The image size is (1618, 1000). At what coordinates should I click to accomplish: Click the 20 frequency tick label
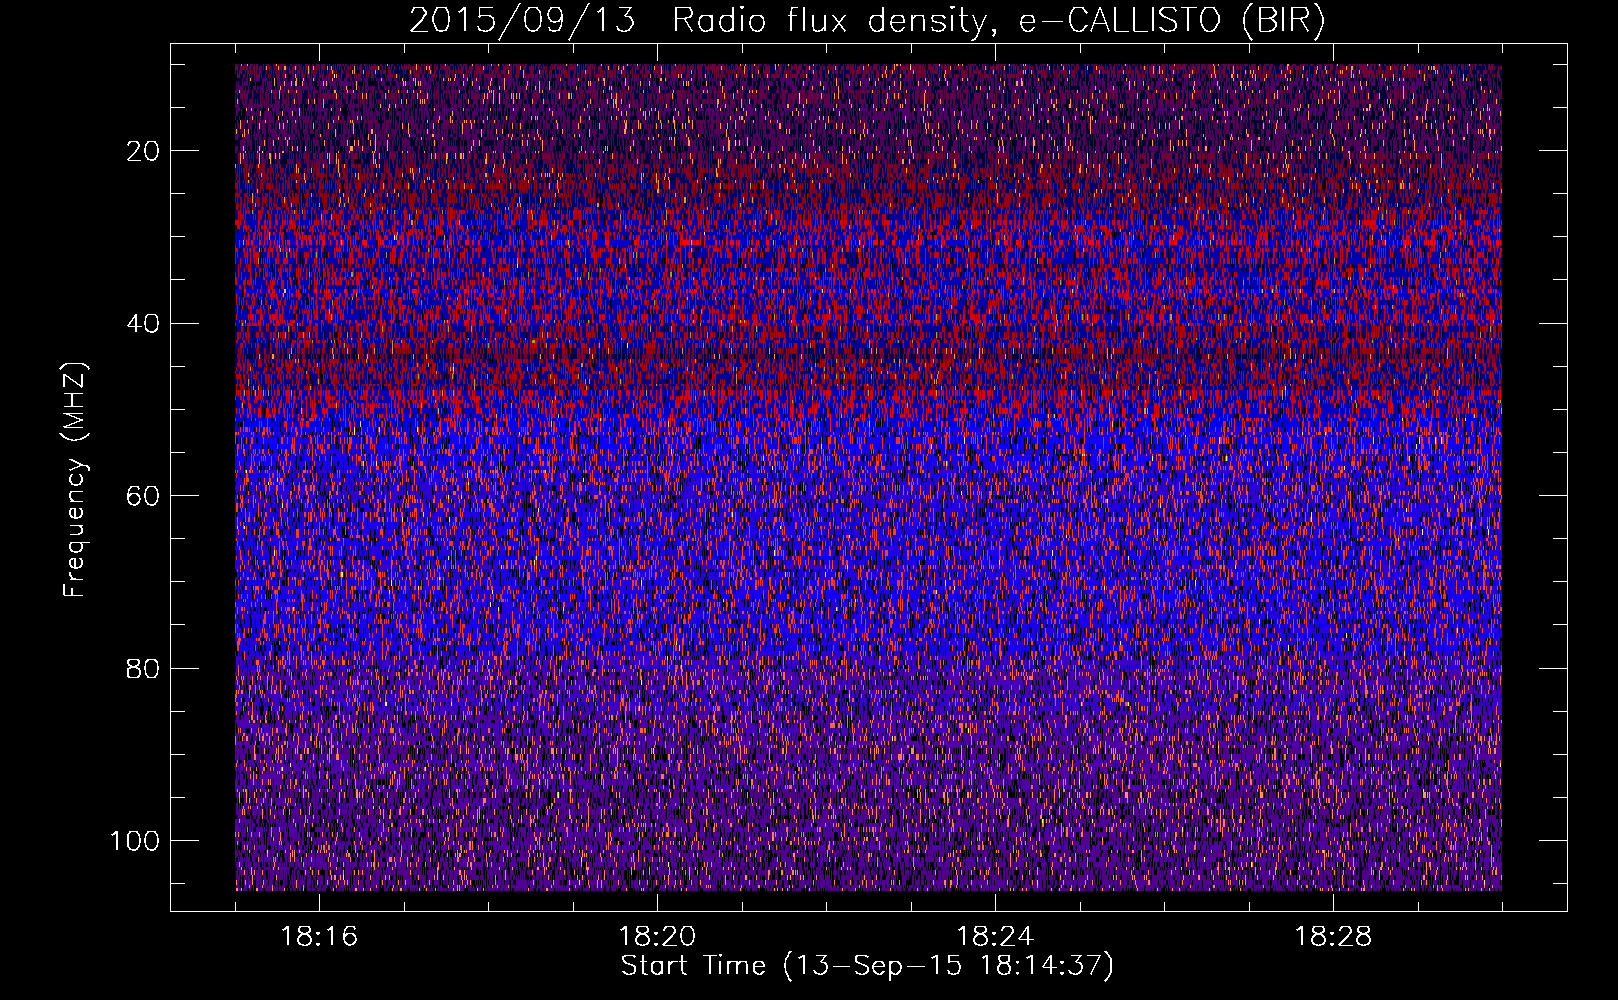(x=144, y=151)
